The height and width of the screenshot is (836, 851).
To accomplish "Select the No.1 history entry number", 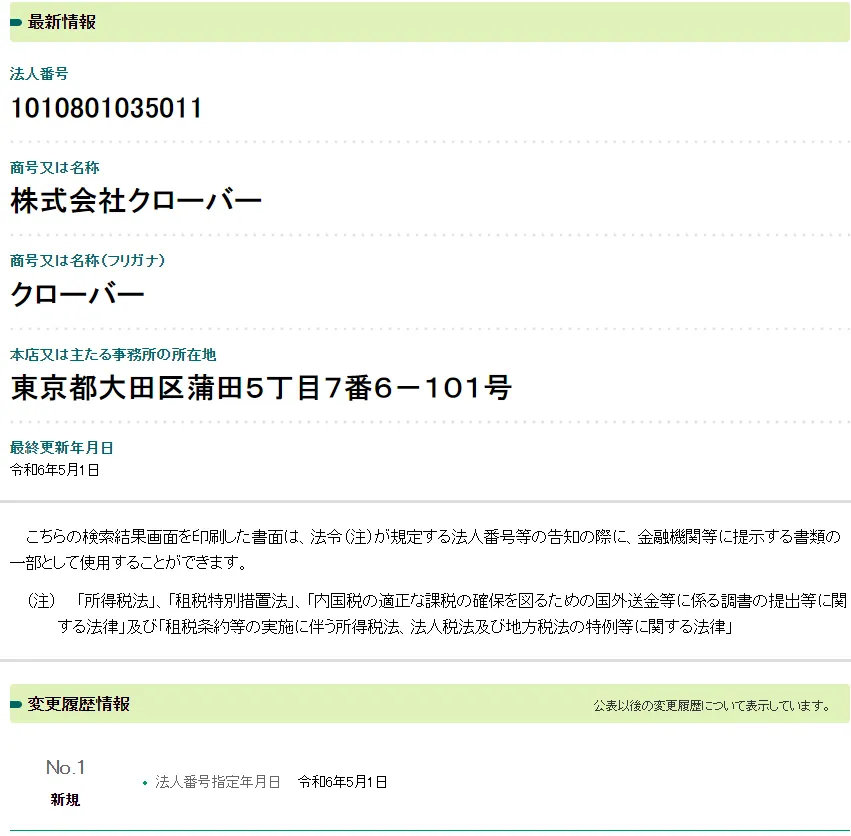I will [66, 768].
